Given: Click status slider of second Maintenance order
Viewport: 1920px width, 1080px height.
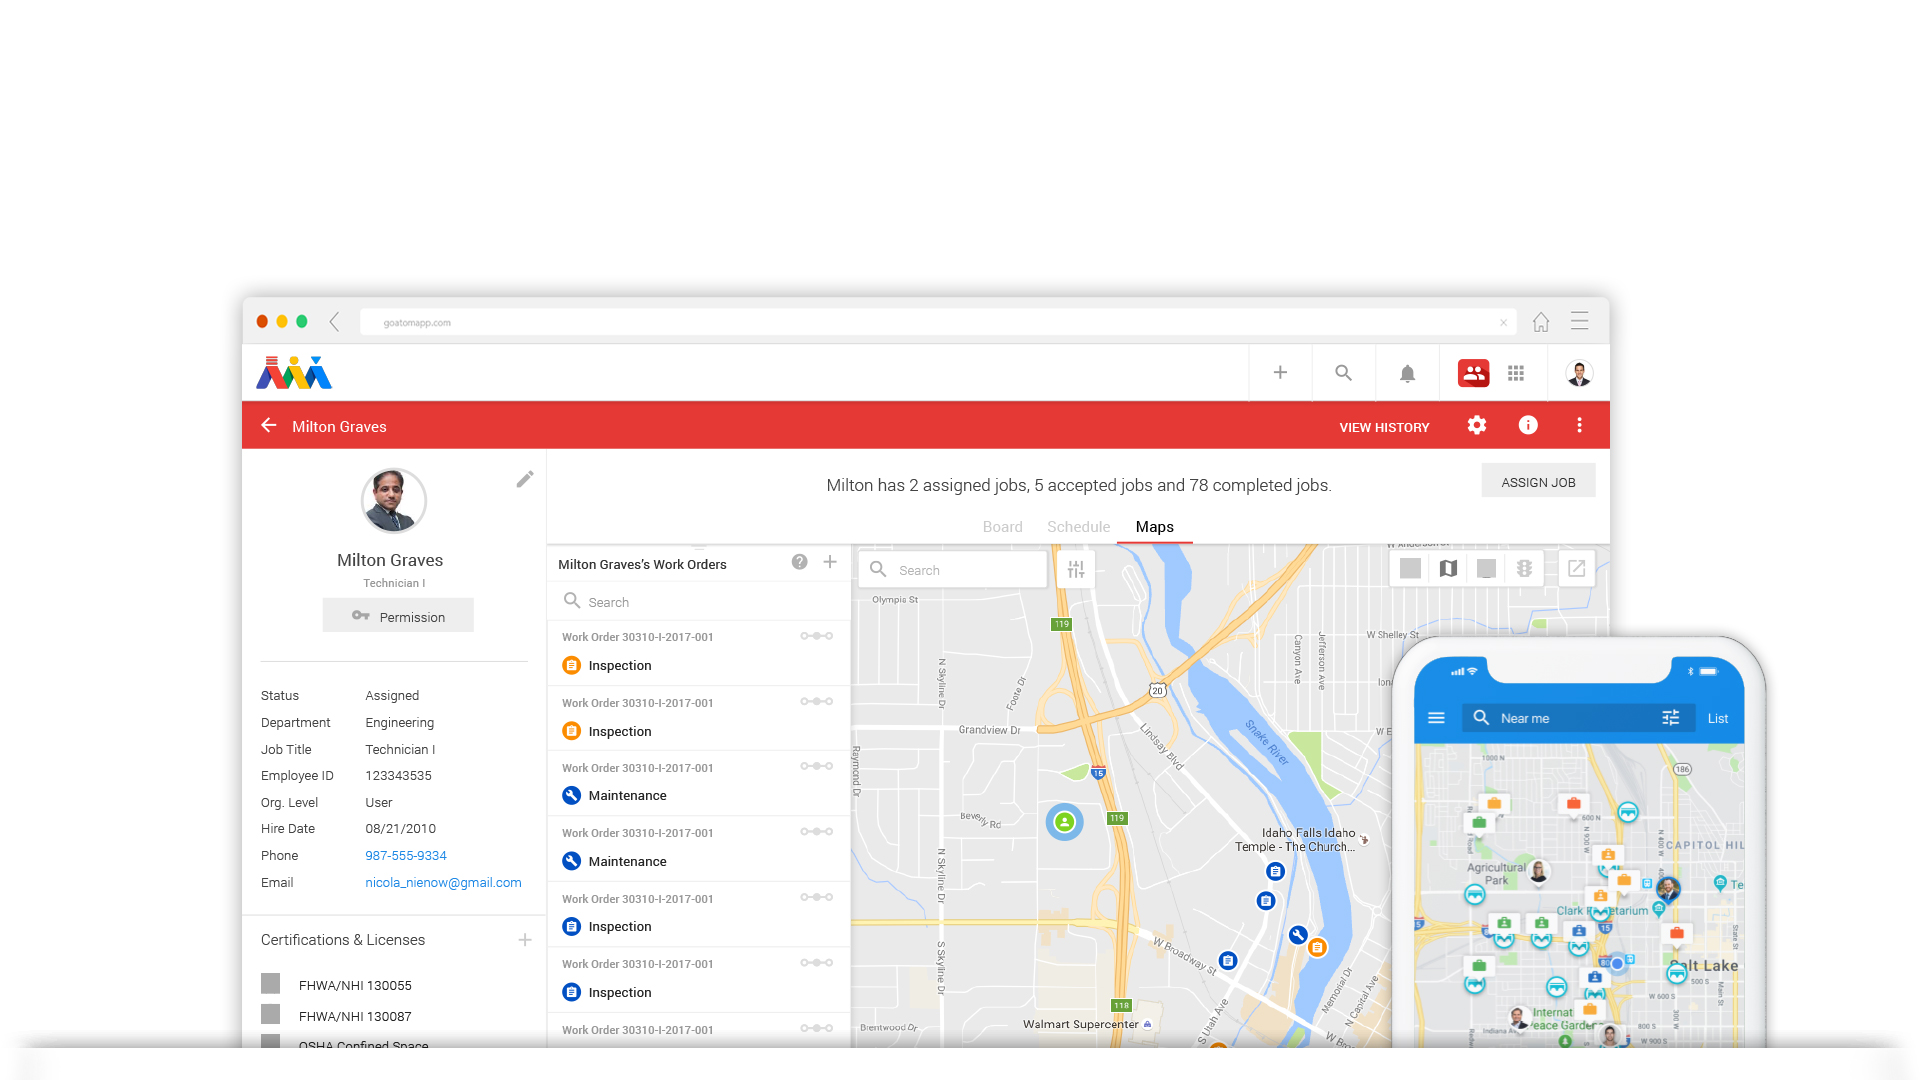Looking at the screenshot, I should (817, 831).
